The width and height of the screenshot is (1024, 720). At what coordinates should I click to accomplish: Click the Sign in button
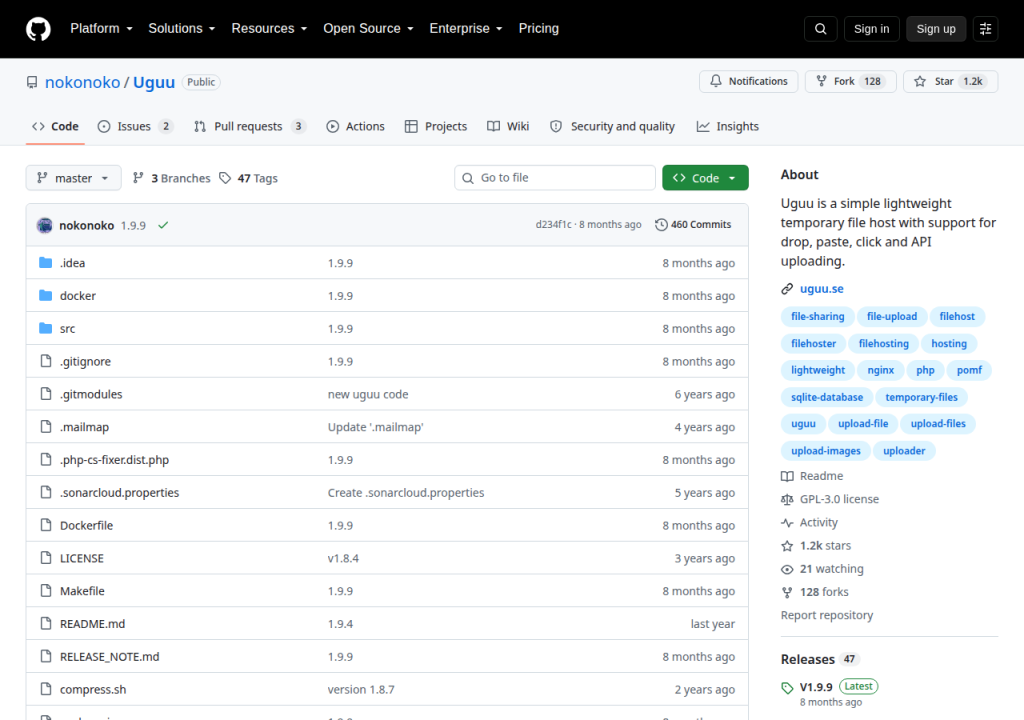(871, 29)
